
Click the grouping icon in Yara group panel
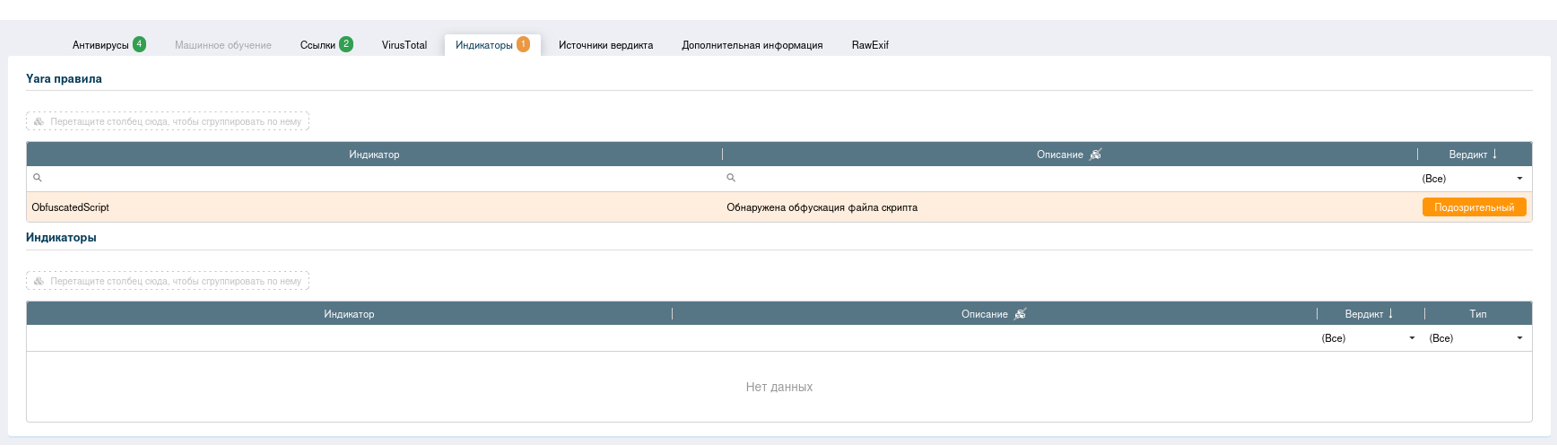[39, 121]
